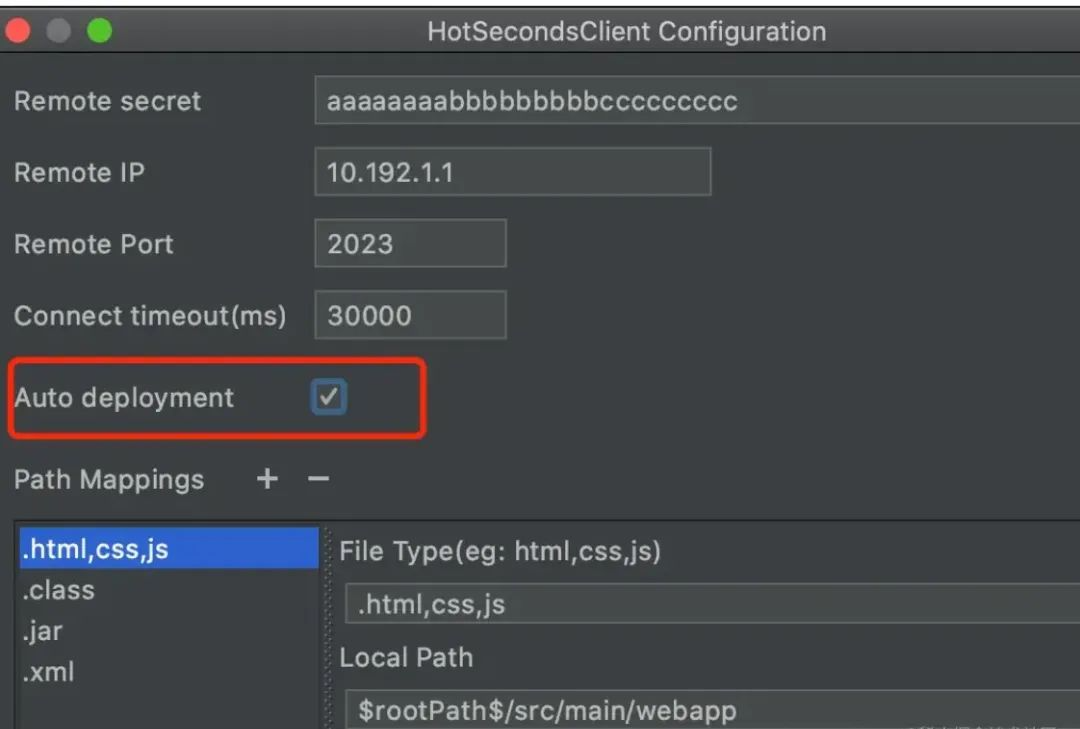
Task: Click the Local Path input field
Action: pyautogui.click(x=712, y=709)
